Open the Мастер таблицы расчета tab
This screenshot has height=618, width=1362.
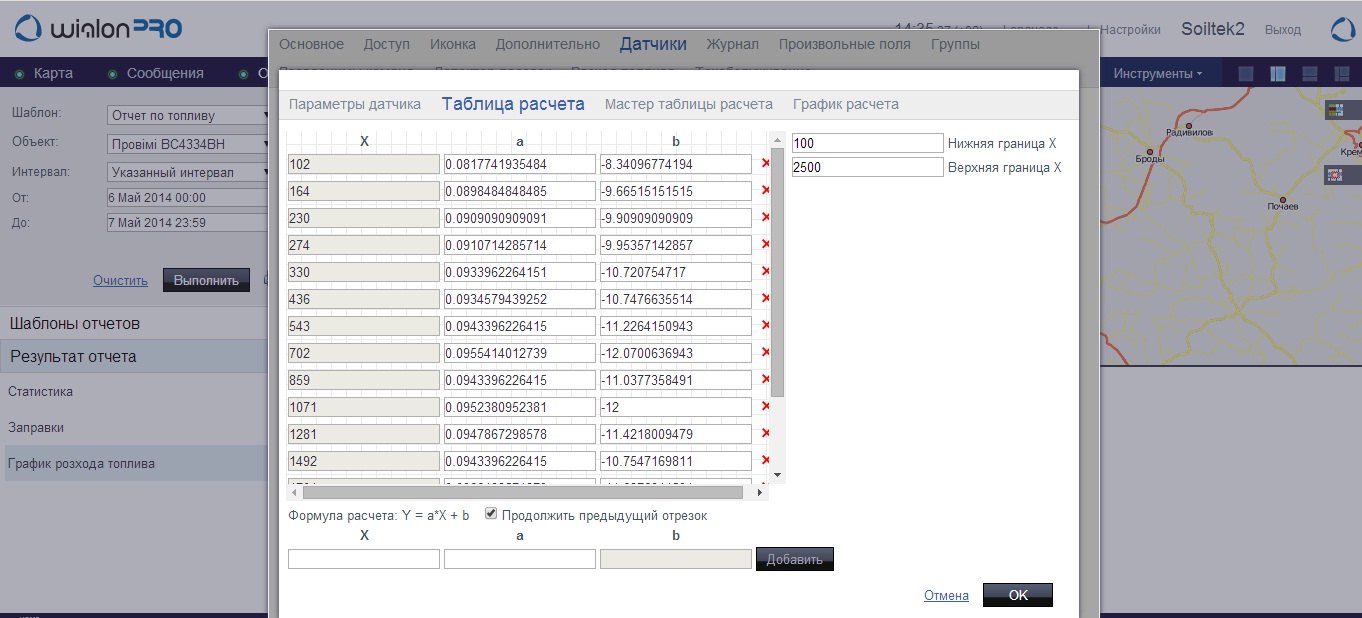[x=688, y=104]
